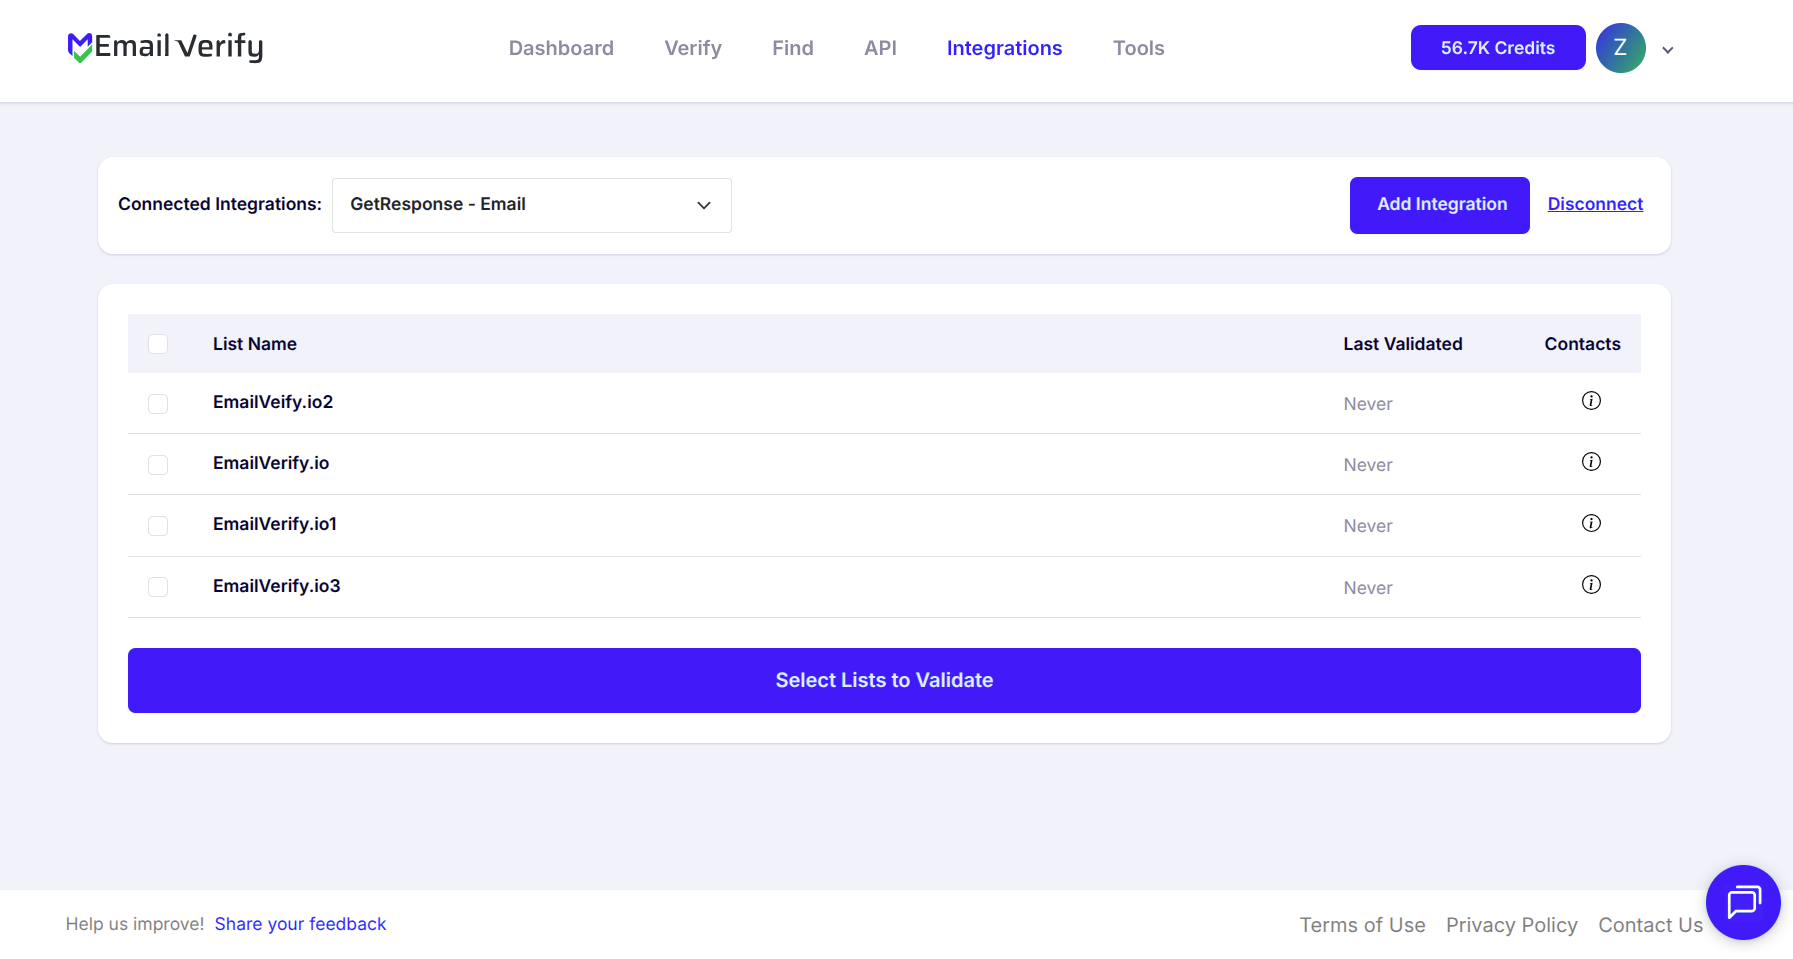Open the Find menu item
Image resolution: width=1793 pixels, height=959 pixels.
[x=793, y=48]
